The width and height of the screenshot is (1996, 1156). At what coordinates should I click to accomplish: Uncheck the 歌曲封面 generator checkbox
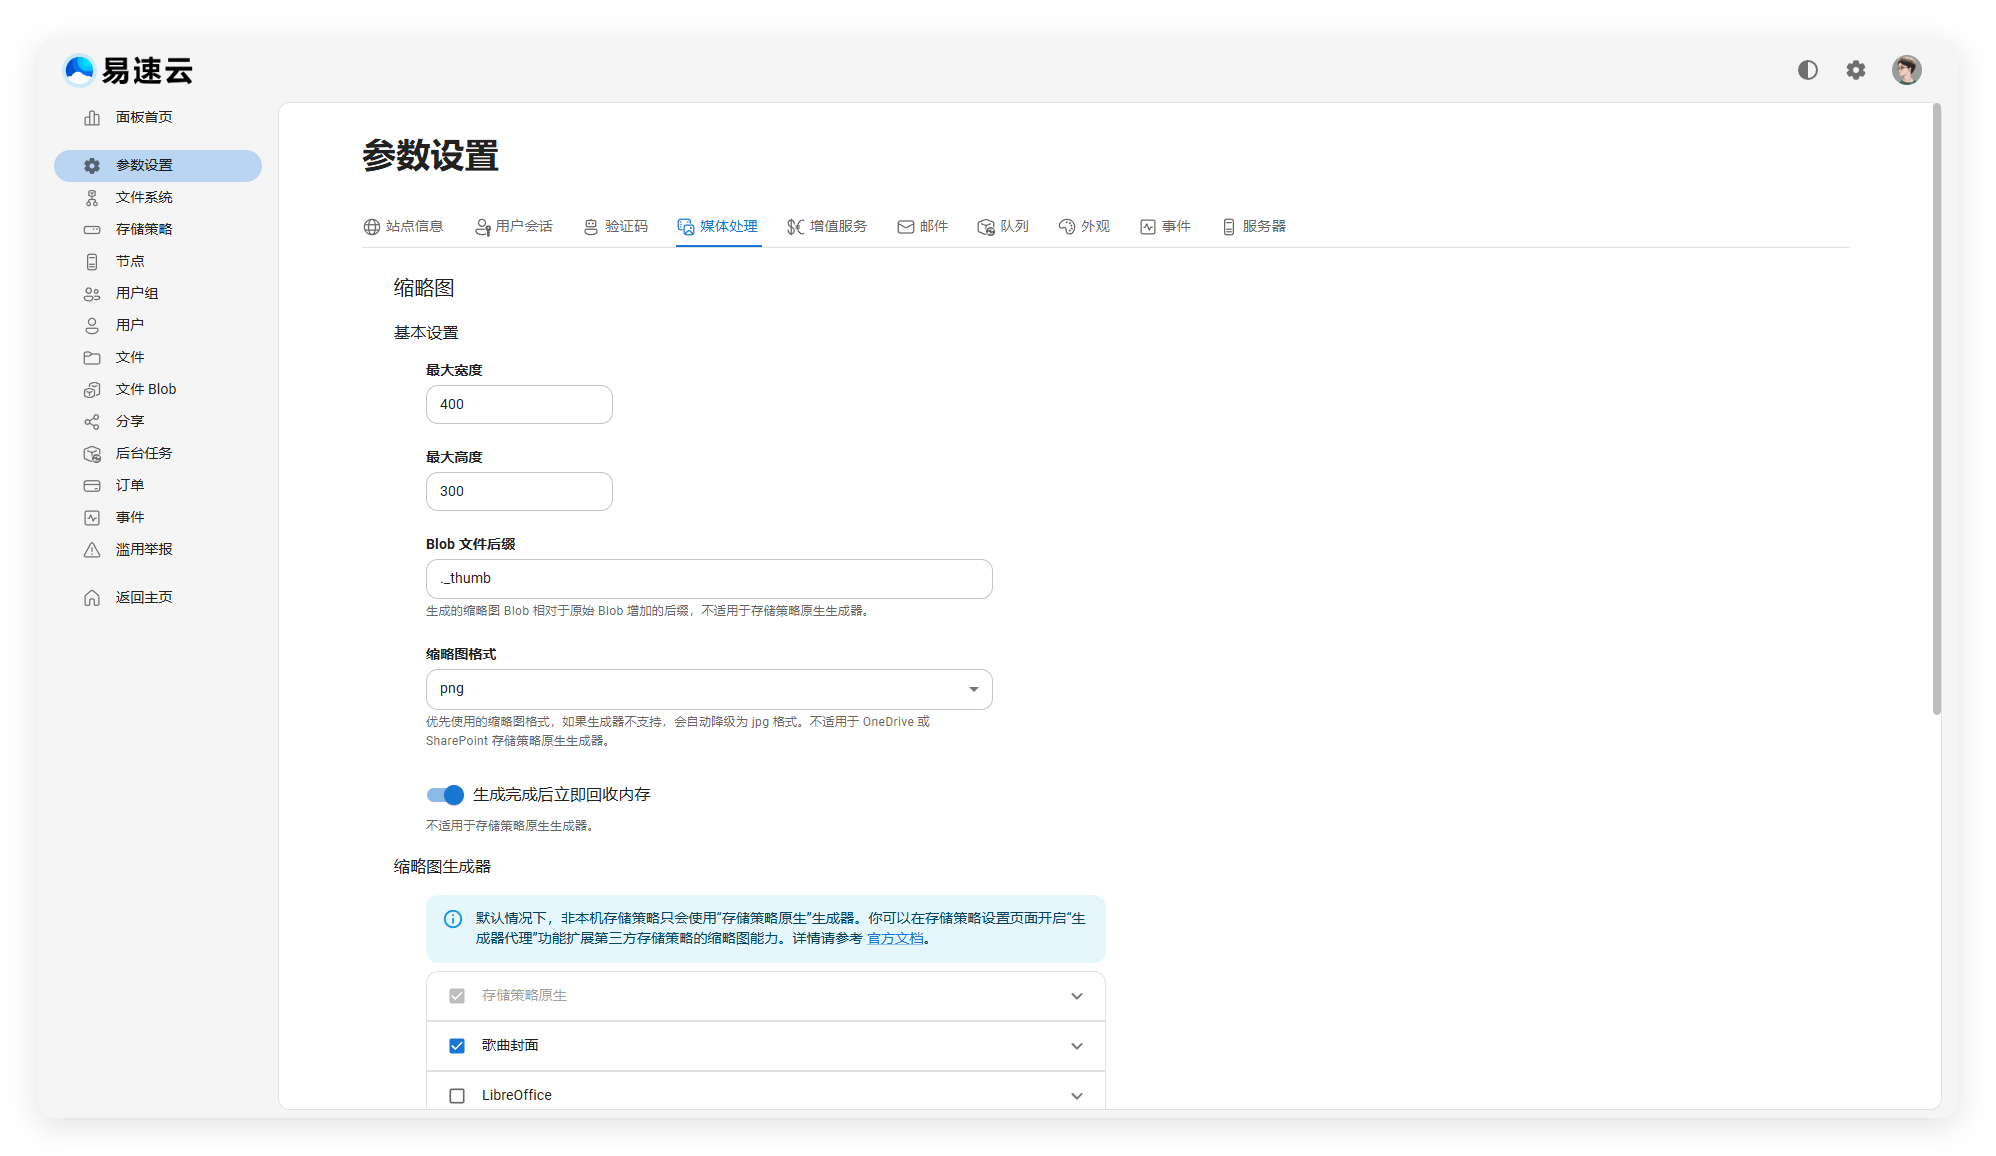(457, 1046)
